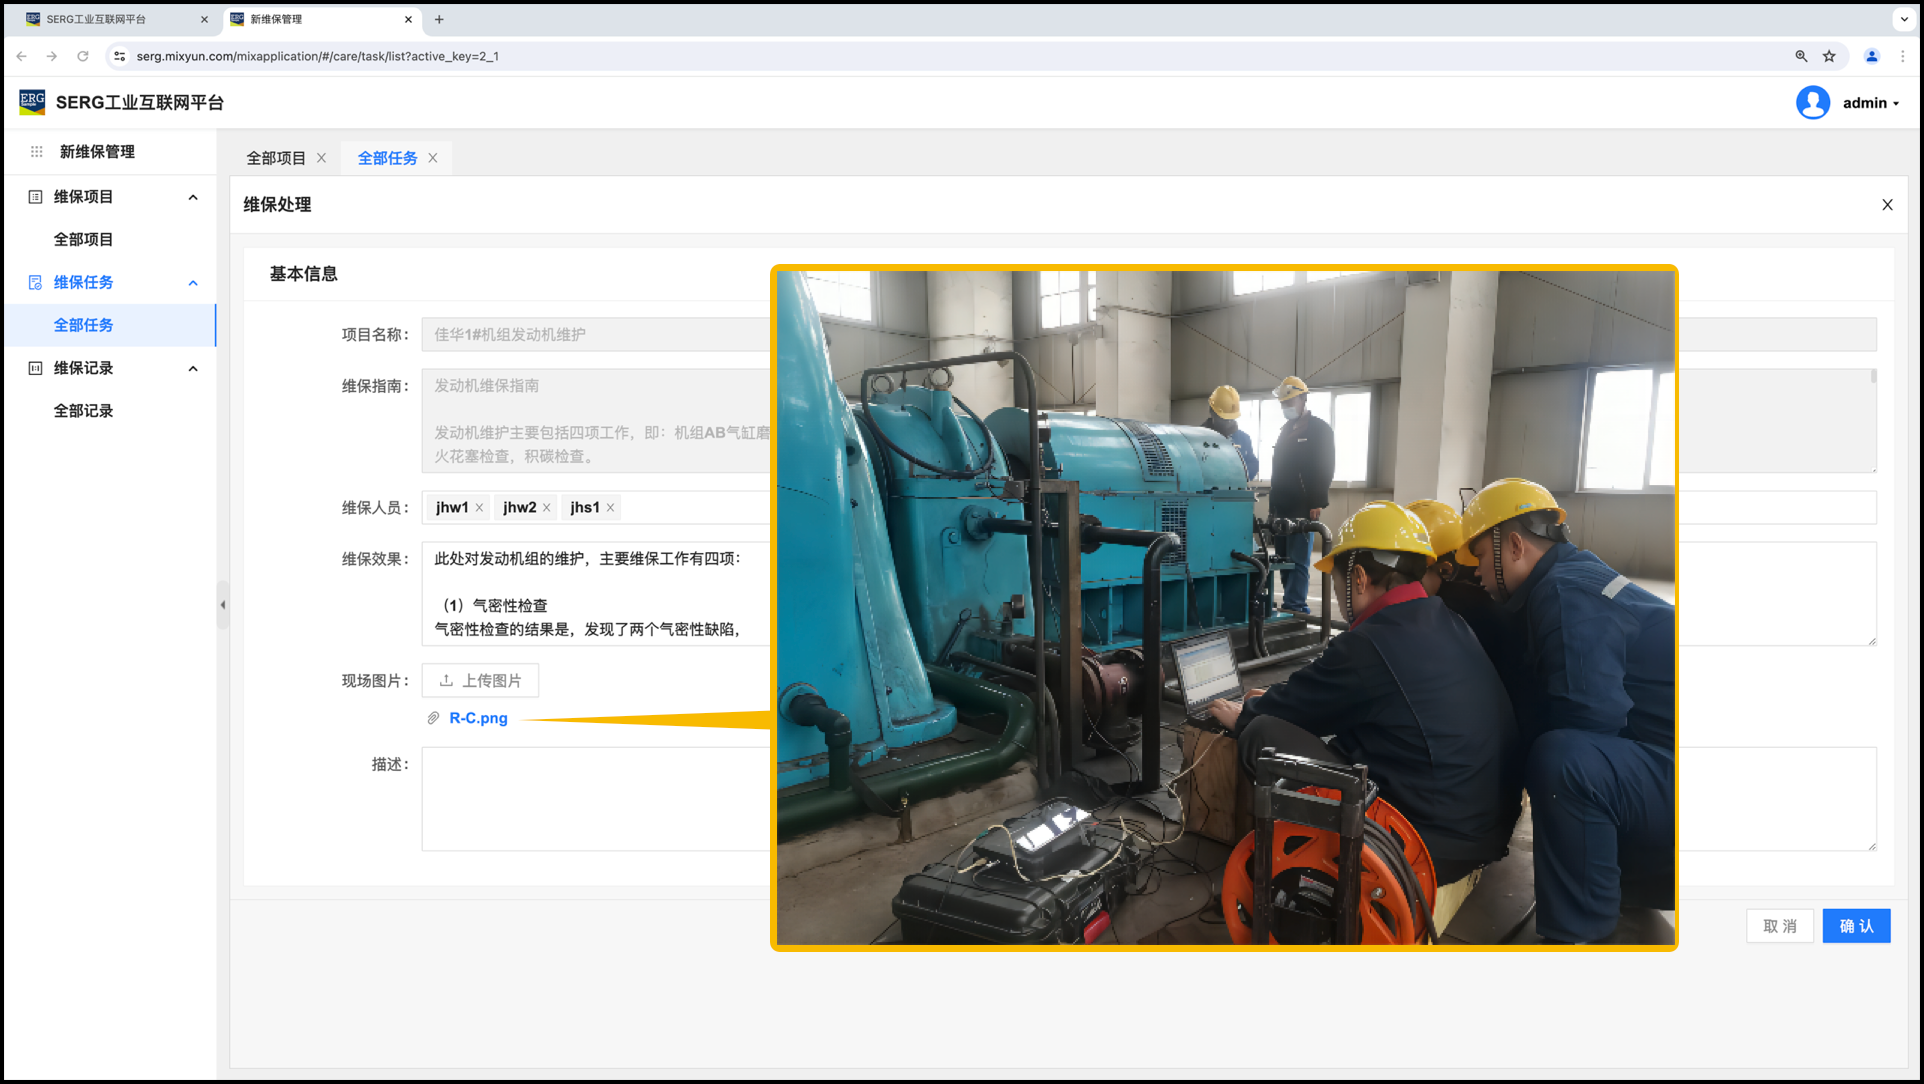Bookmark this page with the star icon
The image size is (1924, 1084).
[x=1829, y=56]
